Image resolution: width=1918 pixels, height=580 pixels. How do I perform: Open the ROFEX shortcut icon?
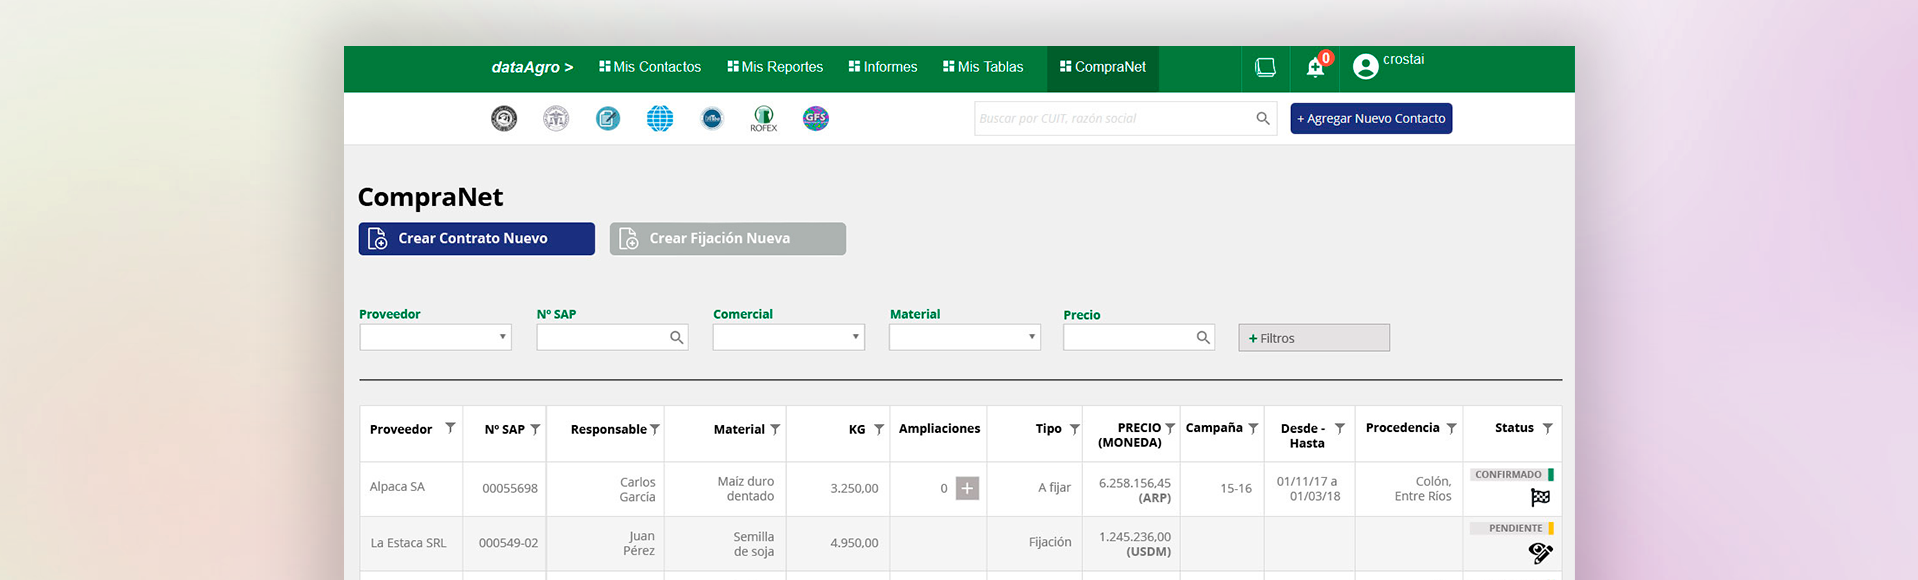764,119
